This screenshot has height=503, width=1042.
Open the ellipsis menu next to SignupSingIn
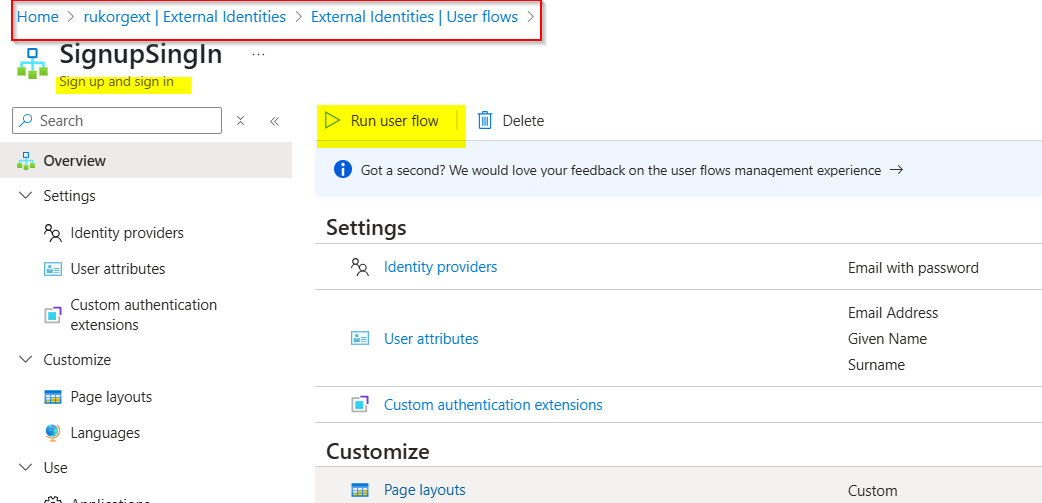pos(259,54)
